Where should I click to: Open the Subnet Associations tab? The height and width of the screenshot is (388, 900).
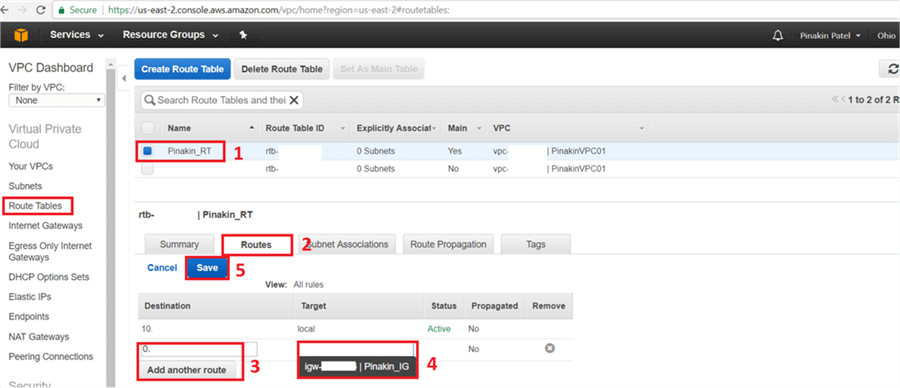(x=348, y=244)
